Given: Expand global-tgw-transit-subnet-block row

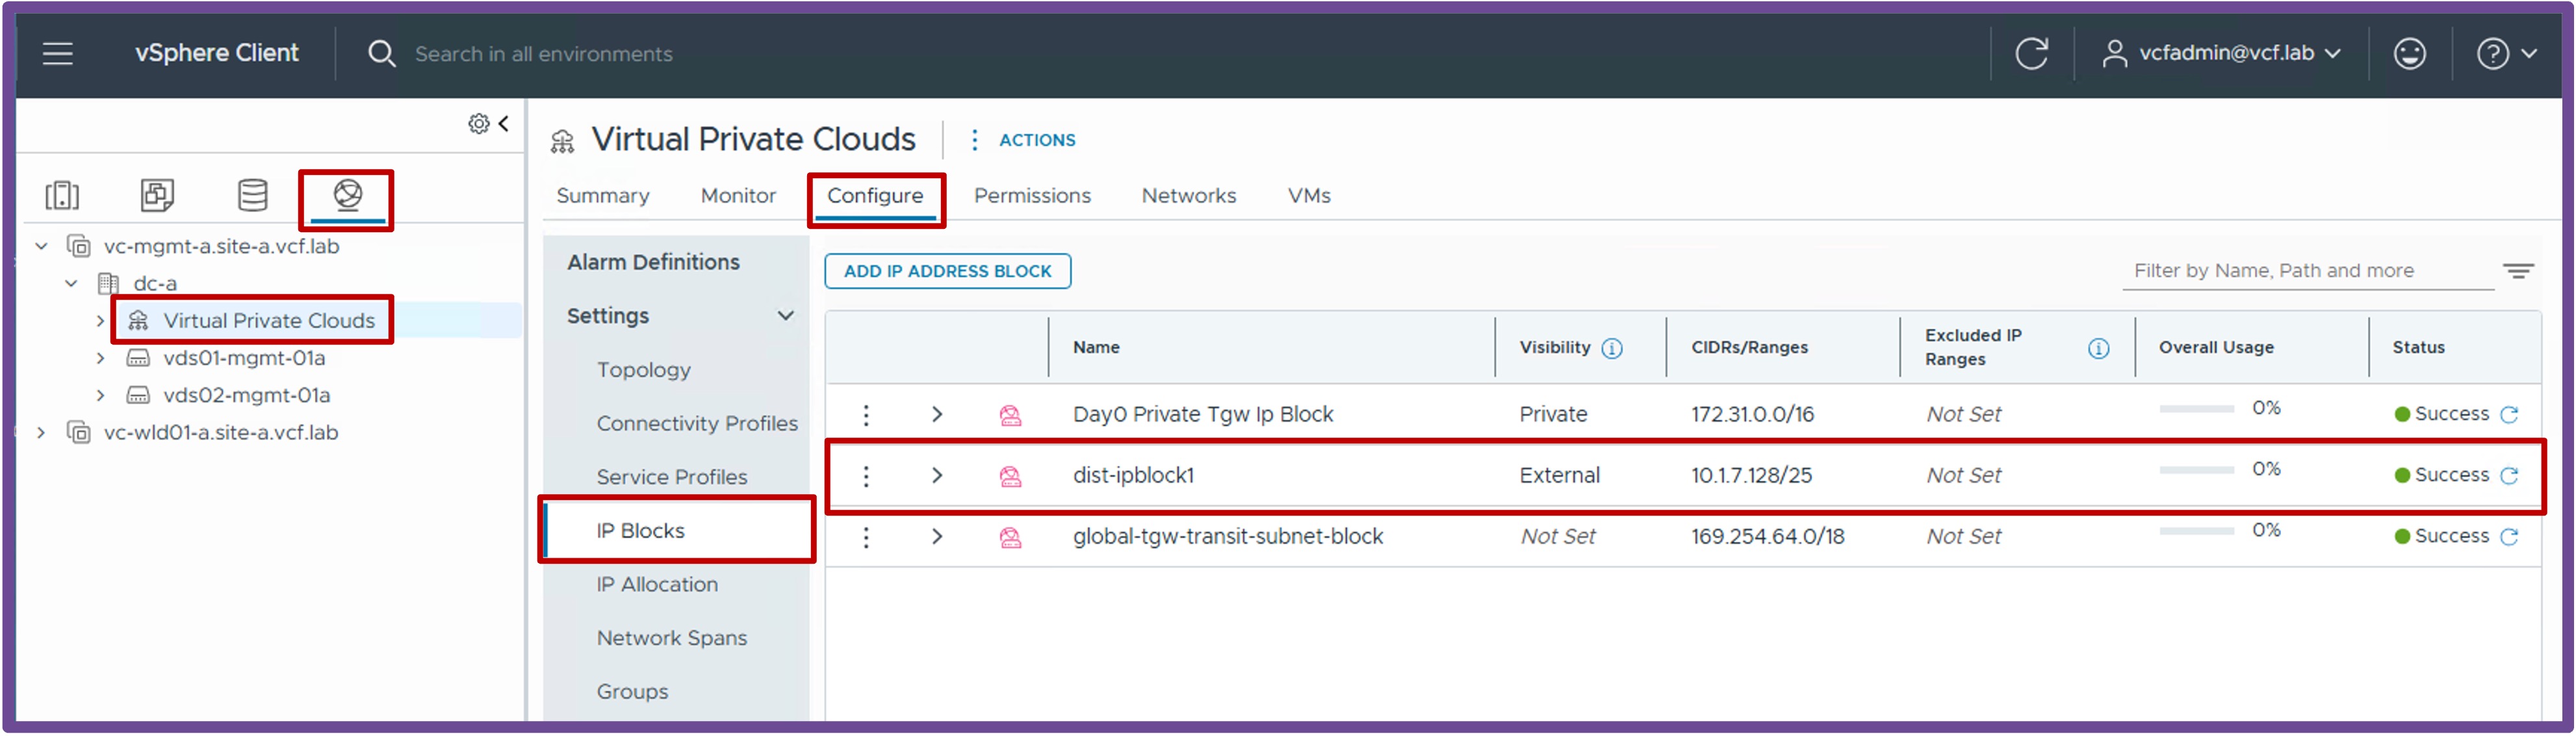Looking at the screenshot, I should pos(937,536).
